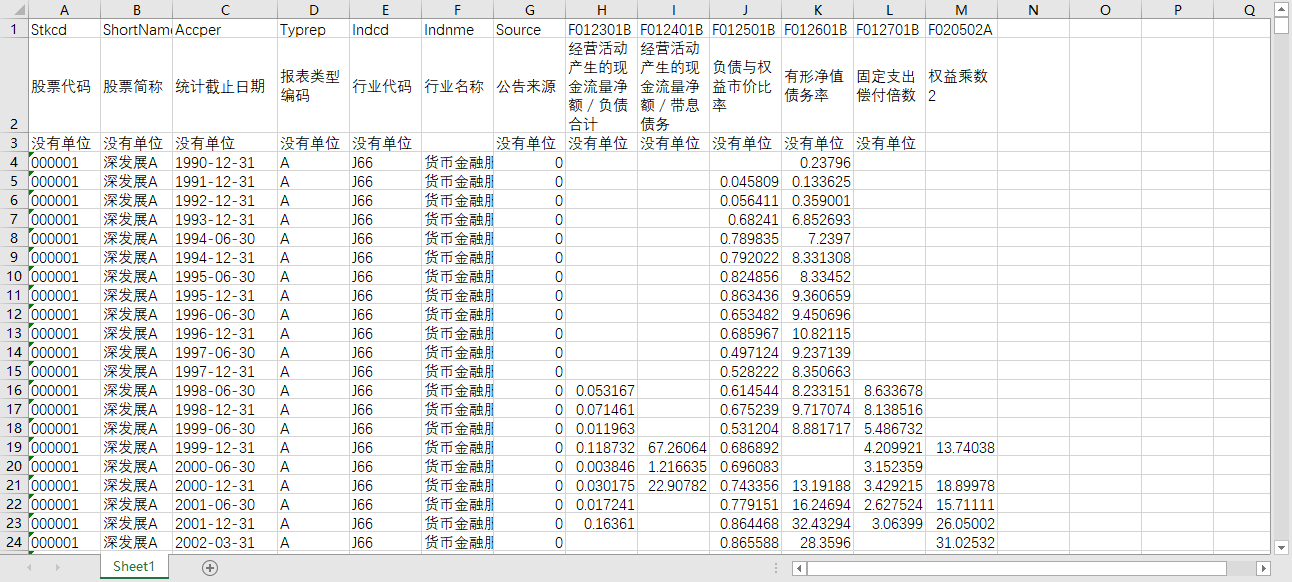
Task: Click cell containing F012701B
Action: [x=889, y=29]
